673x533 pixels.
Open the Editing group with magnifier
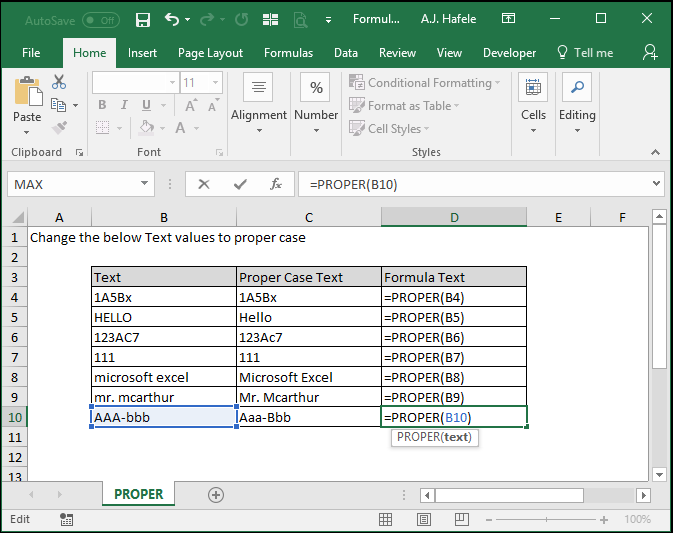(577, 103)
